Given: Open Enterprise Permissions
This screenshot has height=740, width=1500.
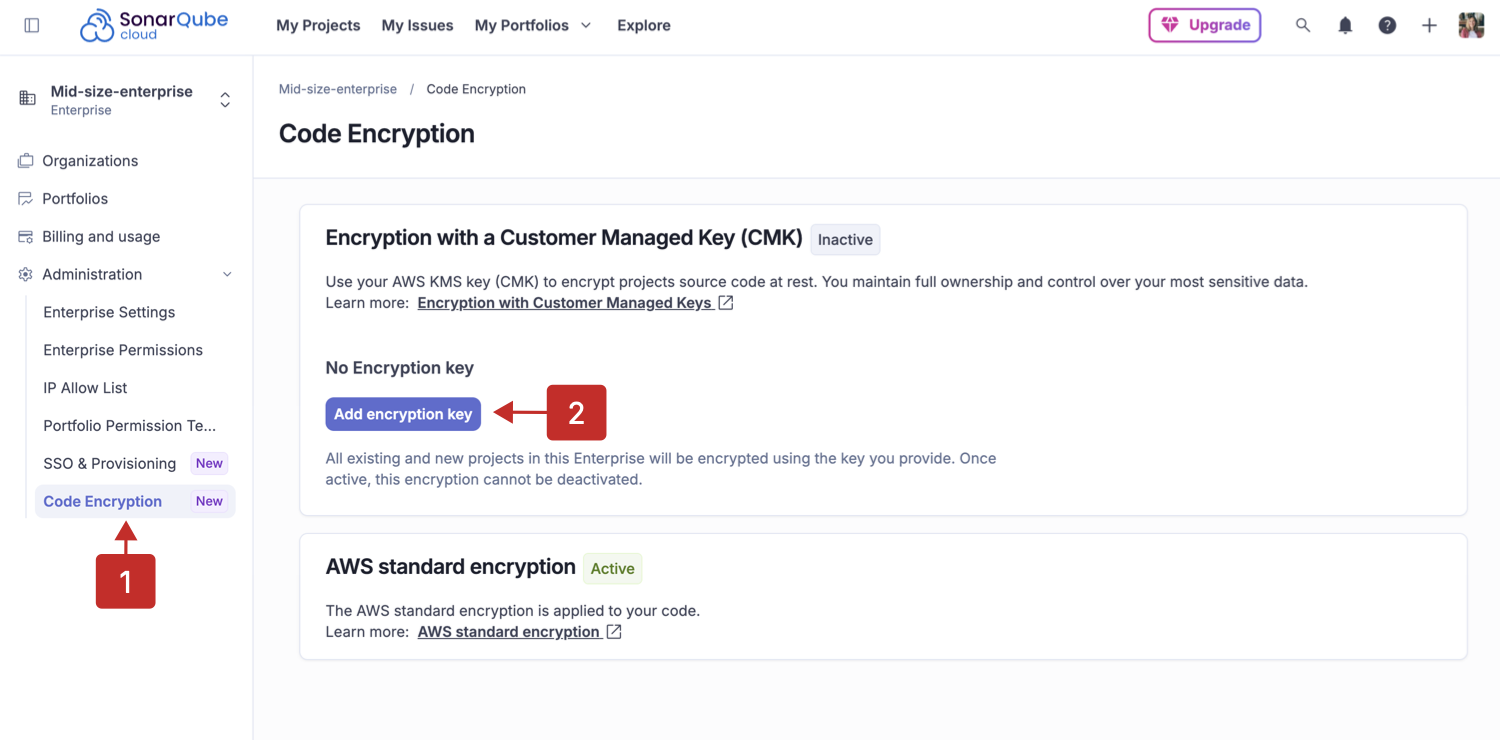Looking at the screenshot, I should [x=123, y=350].
